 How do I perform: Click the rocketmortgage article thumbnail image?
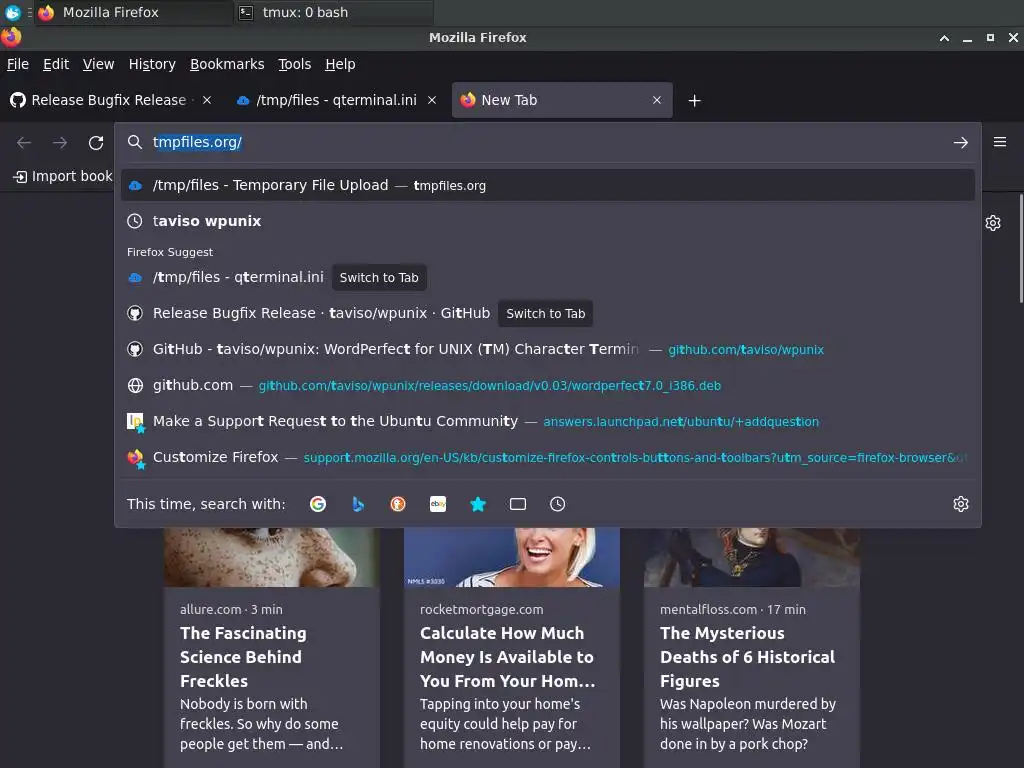point(511,557)
